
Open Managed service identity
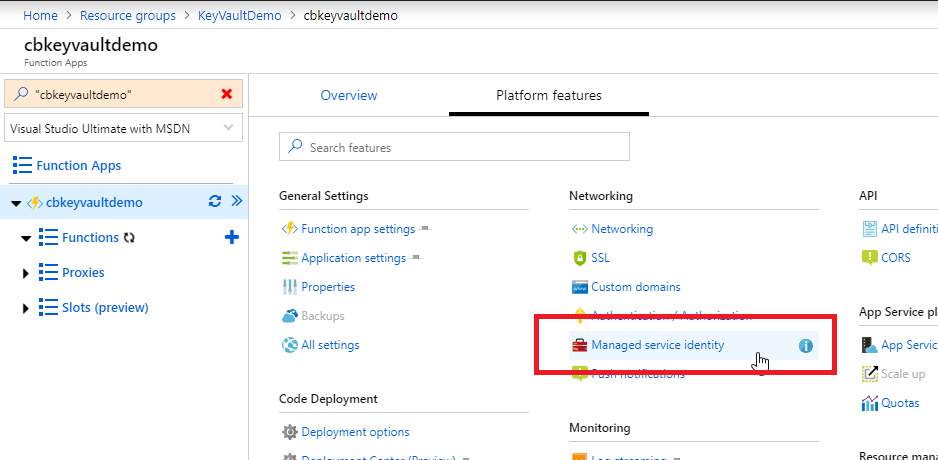pos(657,345)
